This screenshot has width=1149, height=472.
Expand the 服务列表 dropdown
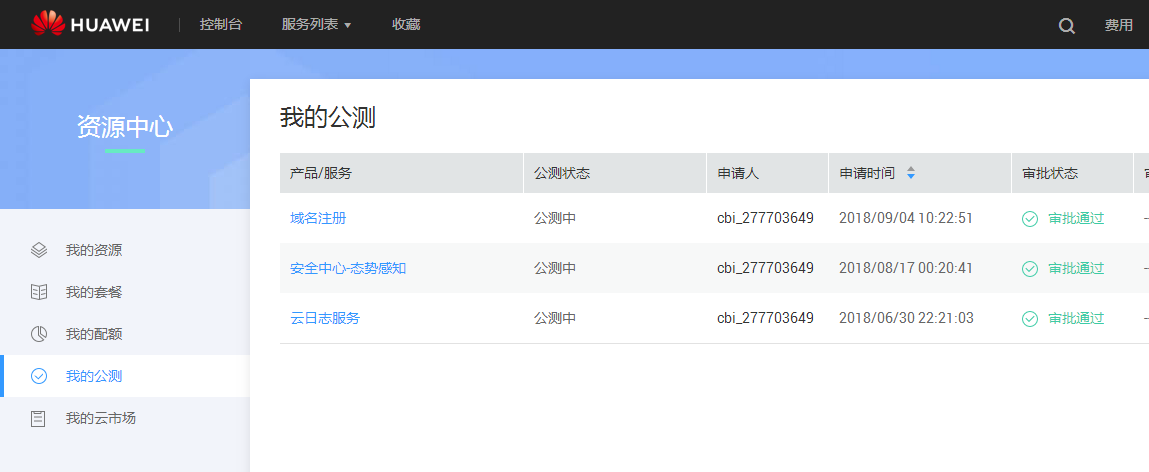[317, 25]
